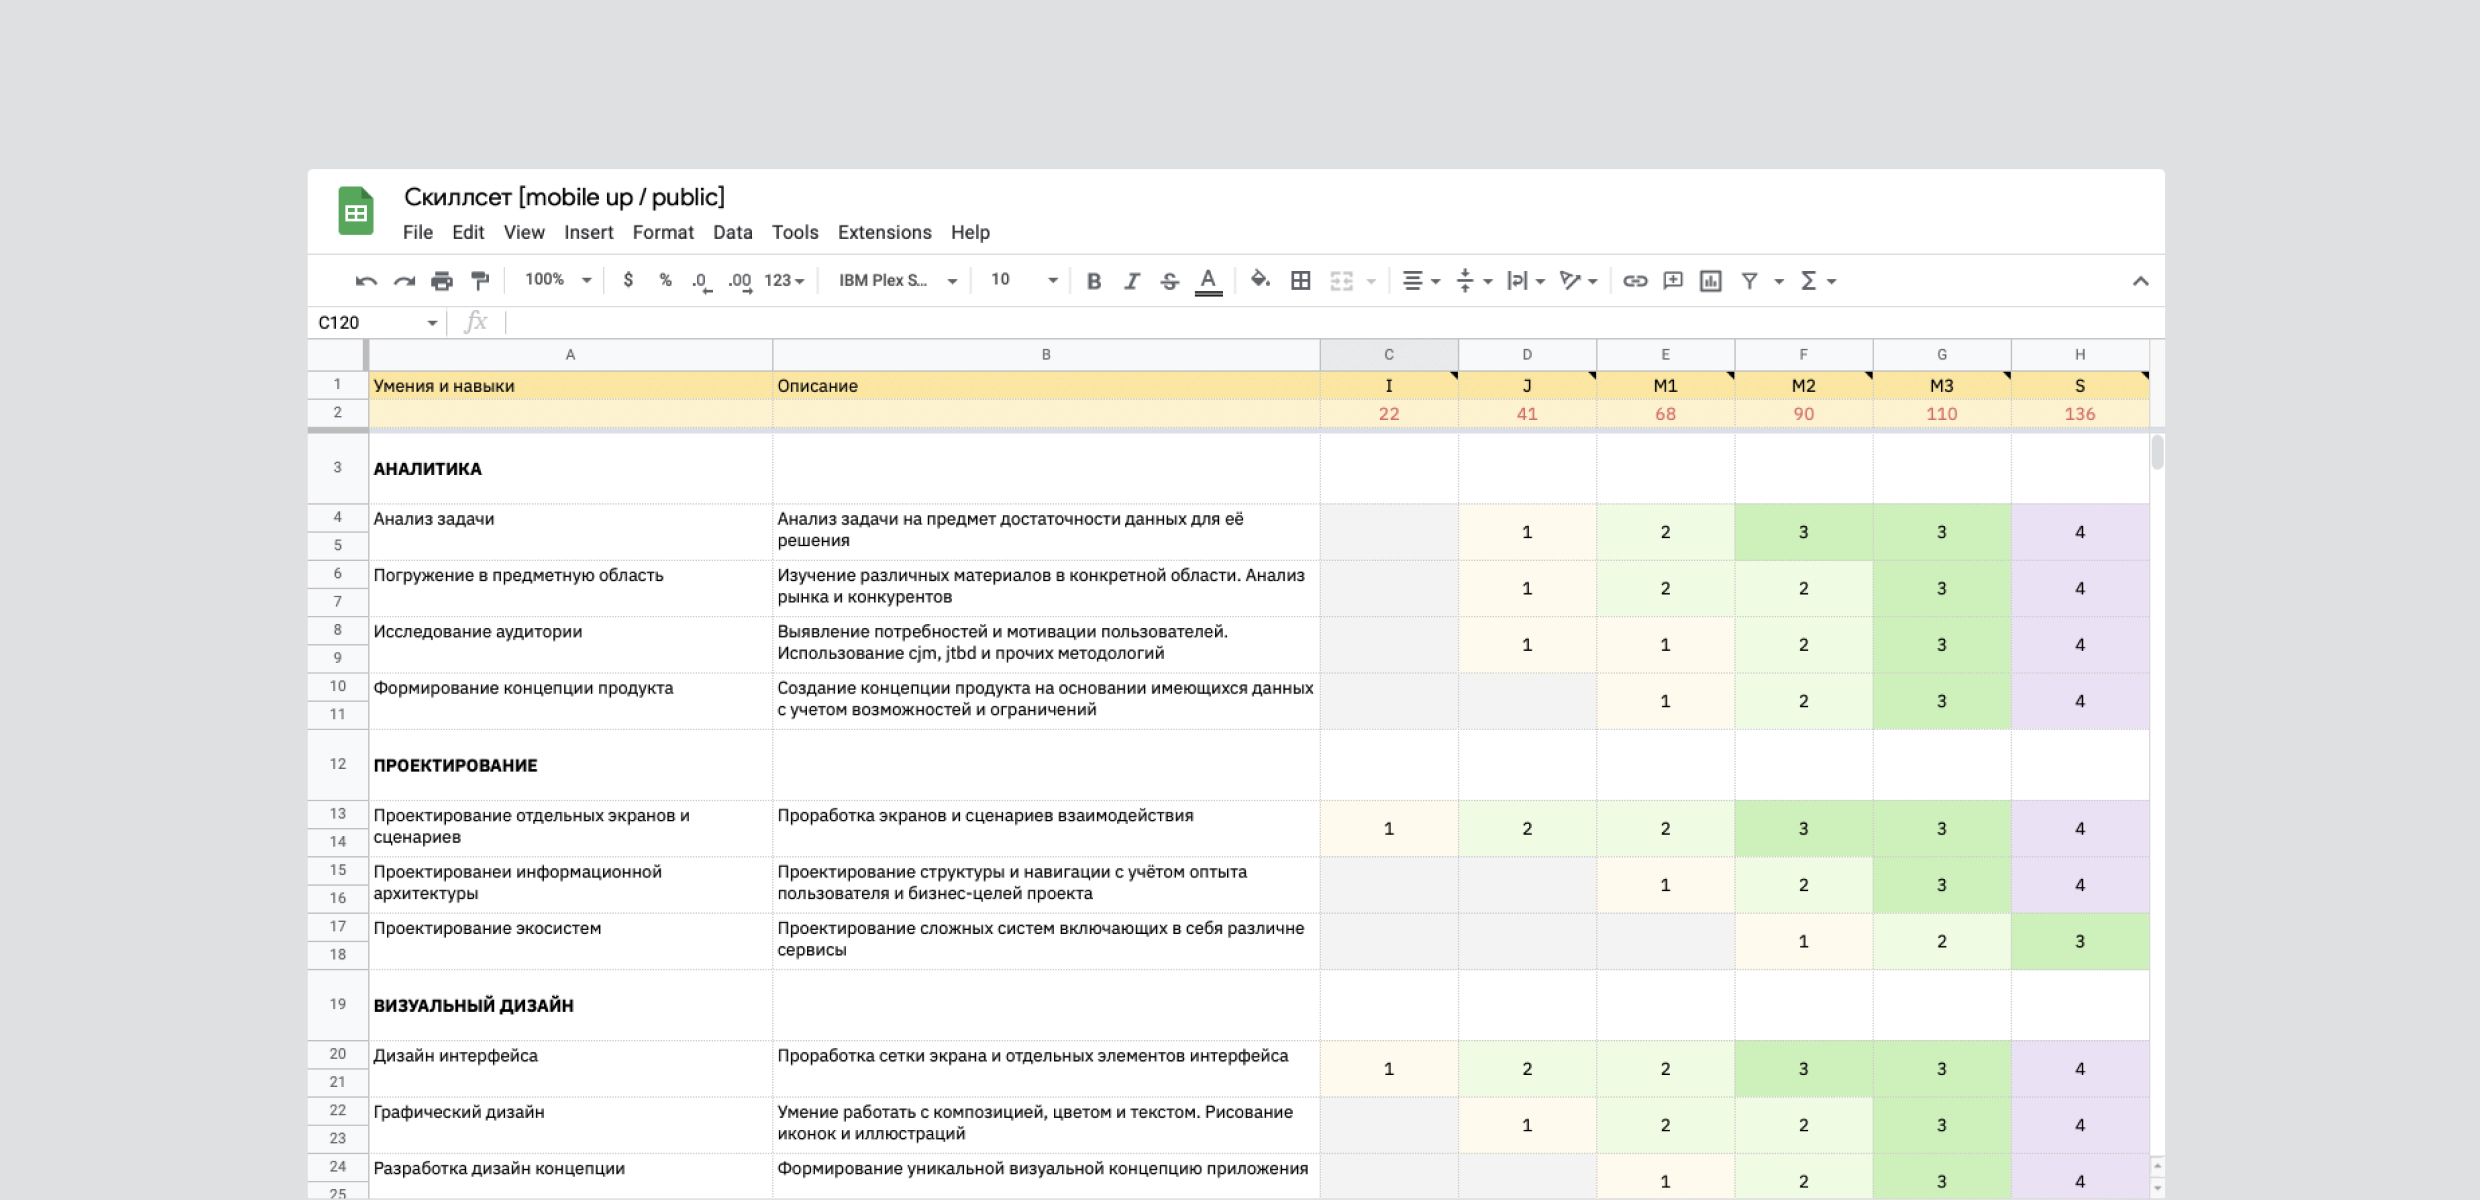This screenshot has height=1200, width=2480.
Task: Select column A header
Action: 570,355
